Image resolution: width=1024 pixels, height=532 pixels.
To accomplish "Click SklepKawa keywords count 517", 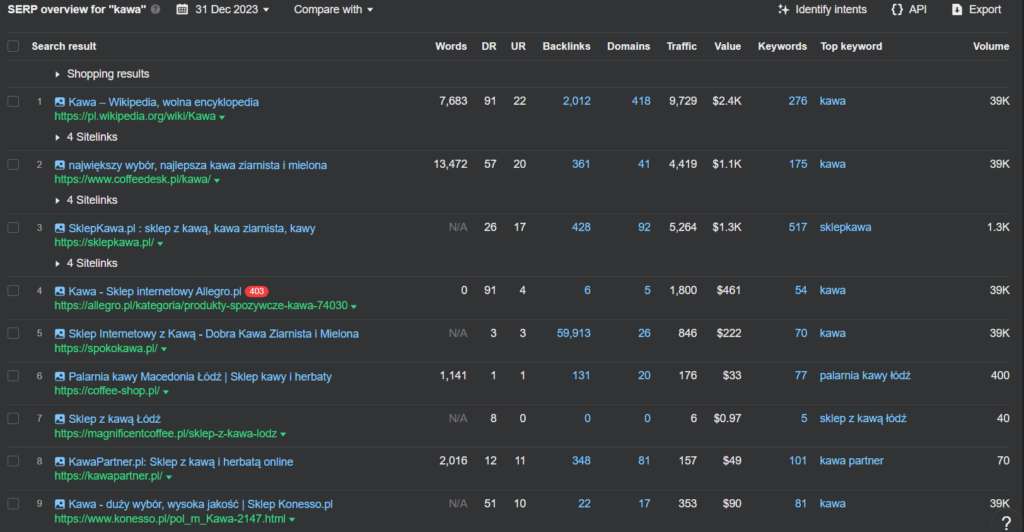I will (797, 227).
